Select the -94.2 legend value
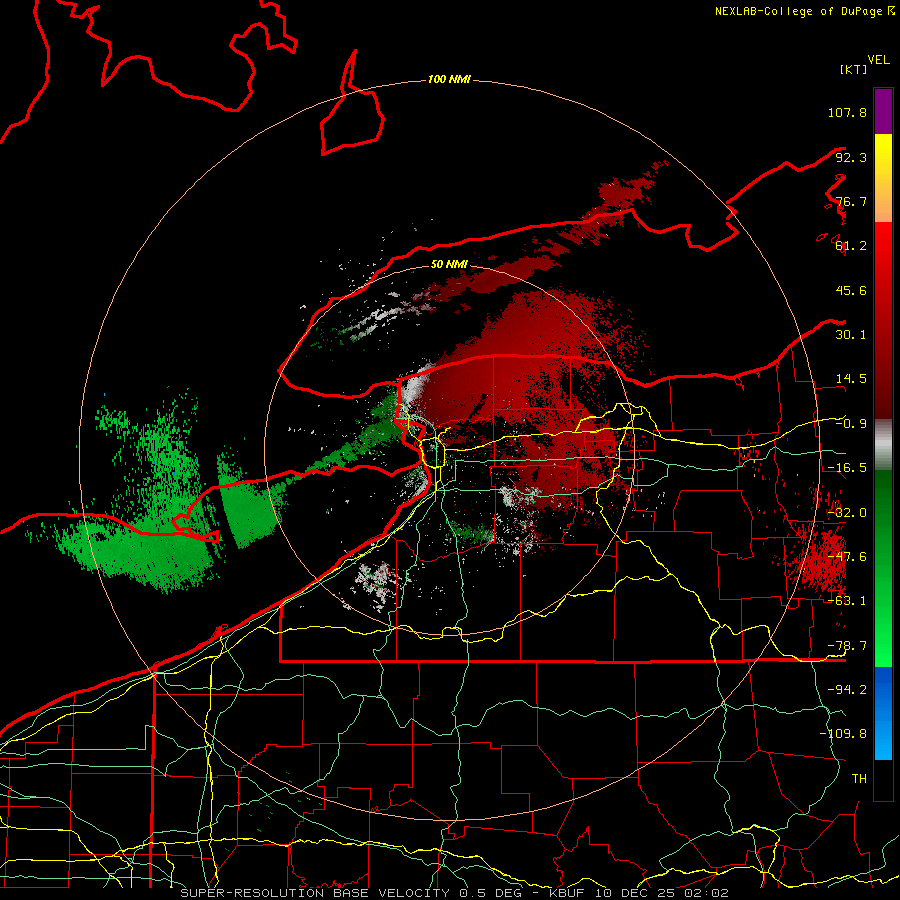 (847, 690)
